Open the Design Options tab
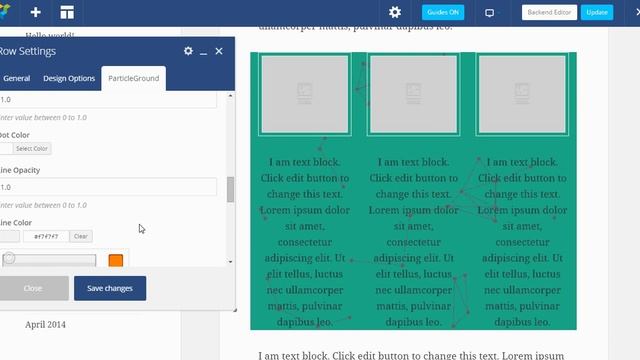 69,78
